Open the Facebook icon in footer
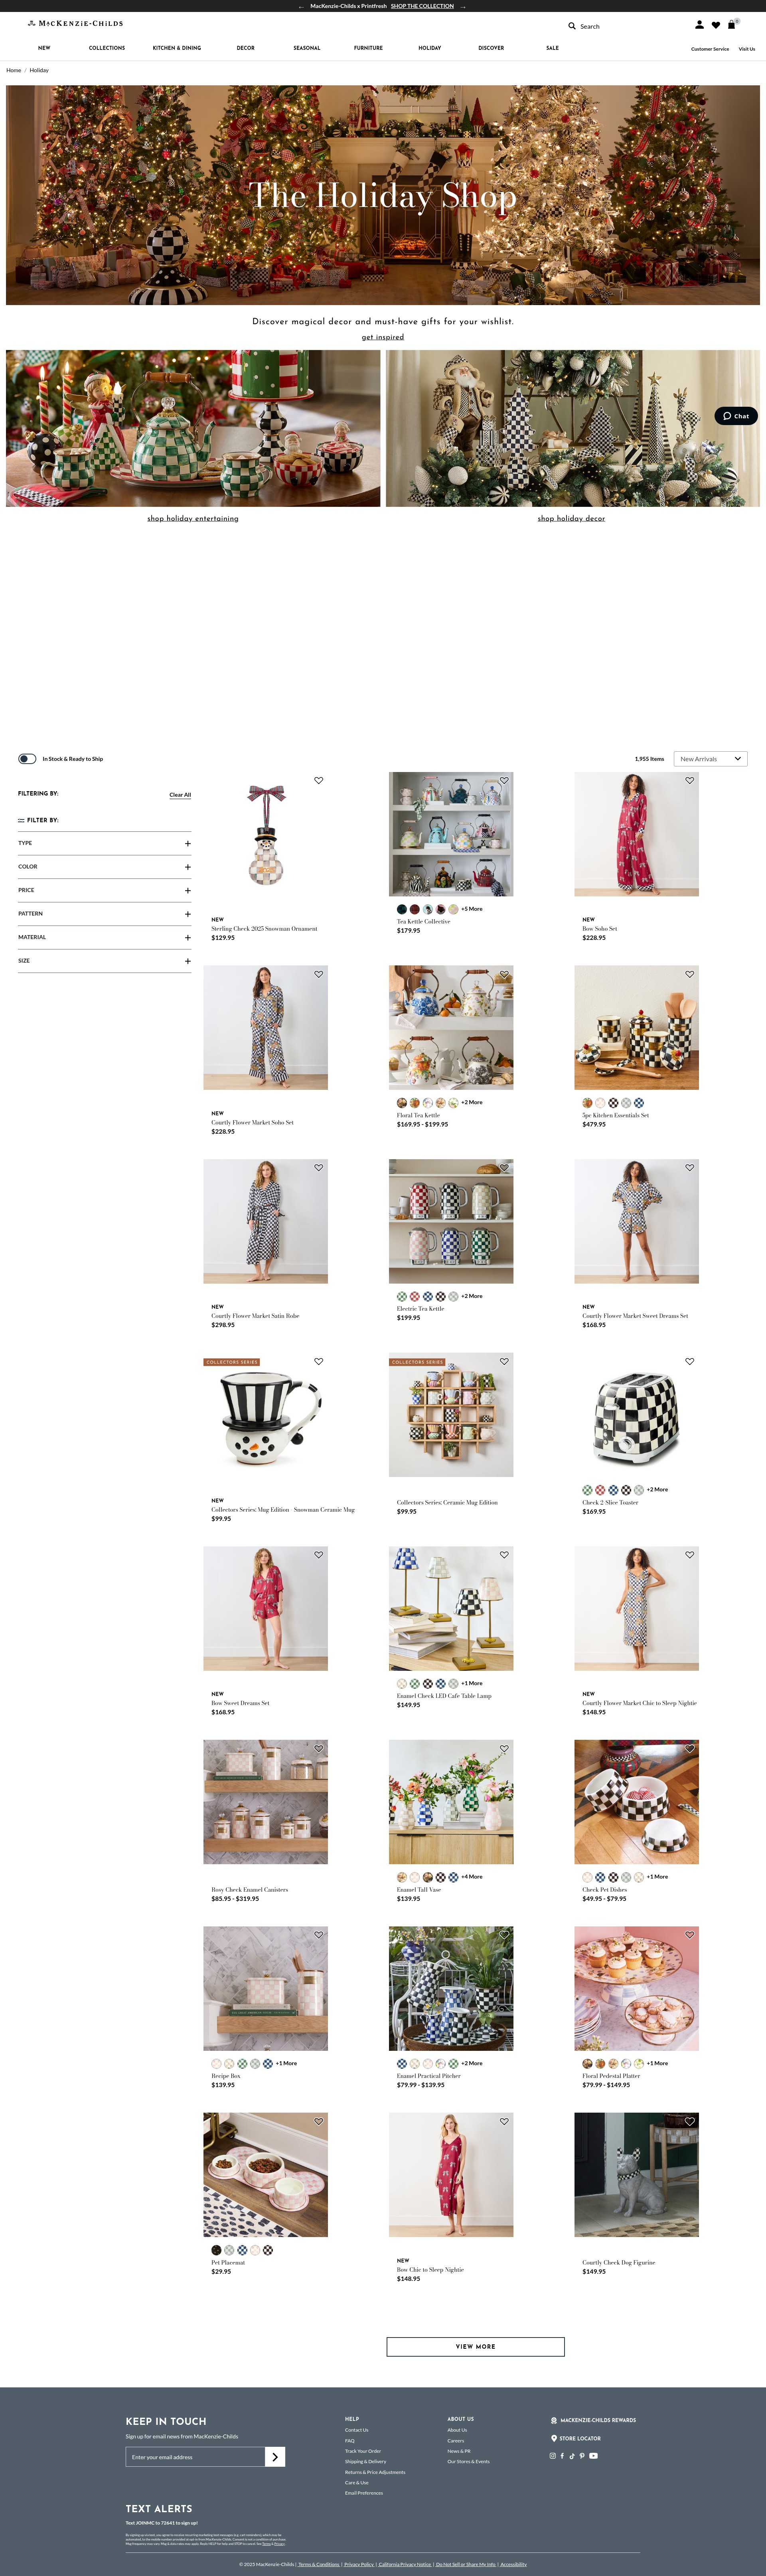766x2576 pixels. click(x=562, y=2456)
